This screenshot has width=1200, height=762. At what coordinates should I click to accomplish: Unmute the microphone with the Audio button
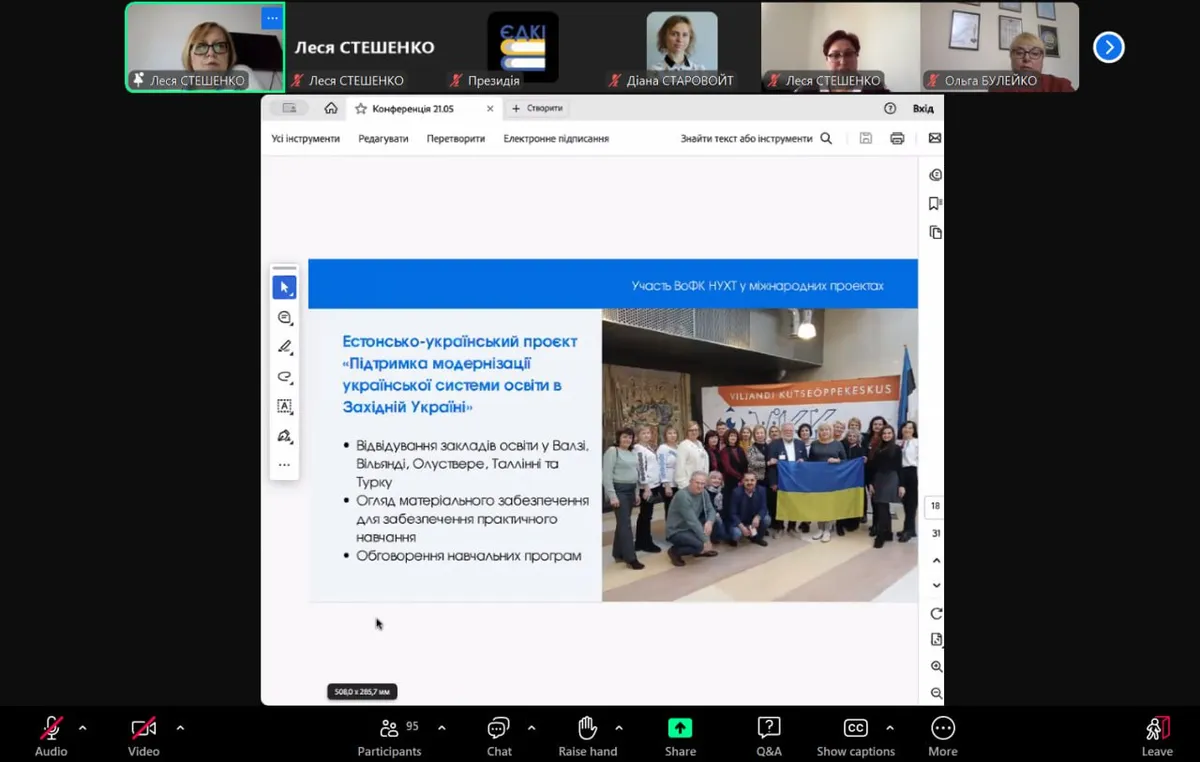point(51,736)
